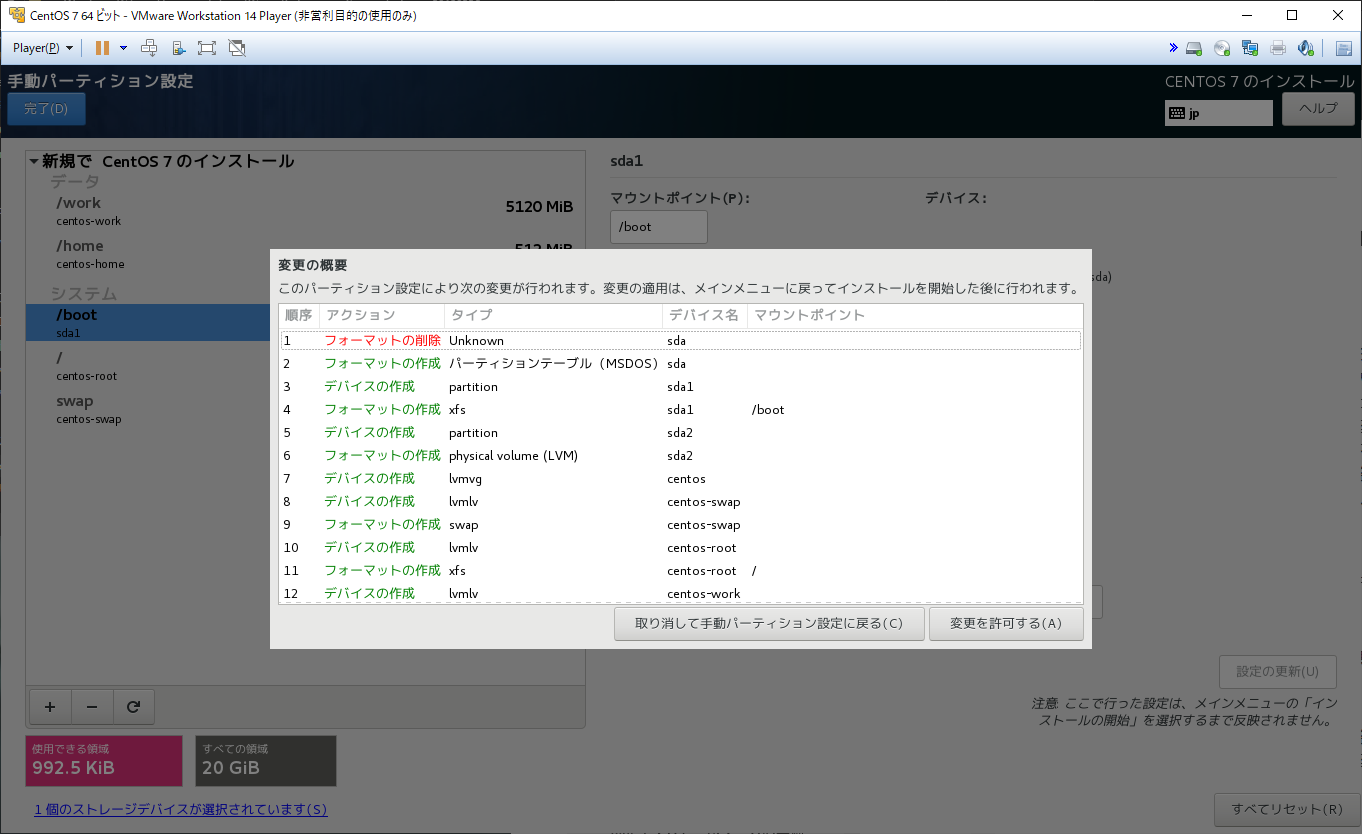Open the power options arrow beside pause
Image resolution: width=1362 pixels, height=834 pixels.
click(123, 48)
